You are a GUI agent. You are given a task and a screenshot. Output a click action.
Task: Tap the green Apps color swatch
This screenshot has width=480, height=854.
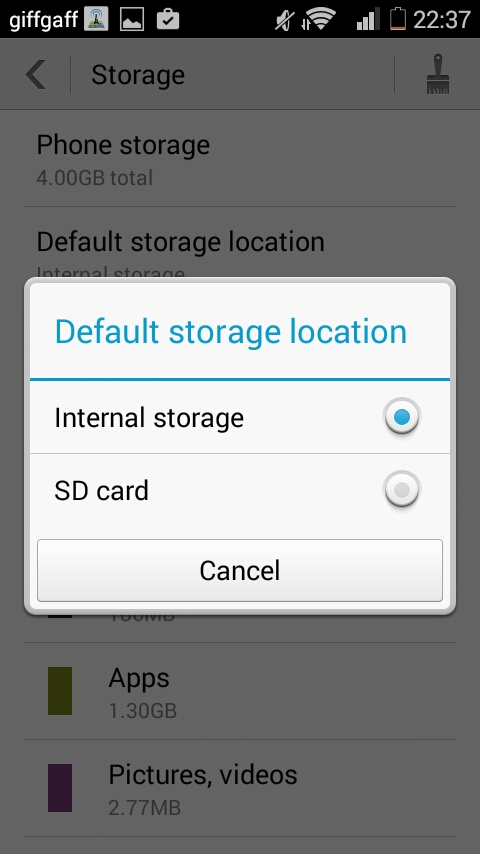coord(60,691)
